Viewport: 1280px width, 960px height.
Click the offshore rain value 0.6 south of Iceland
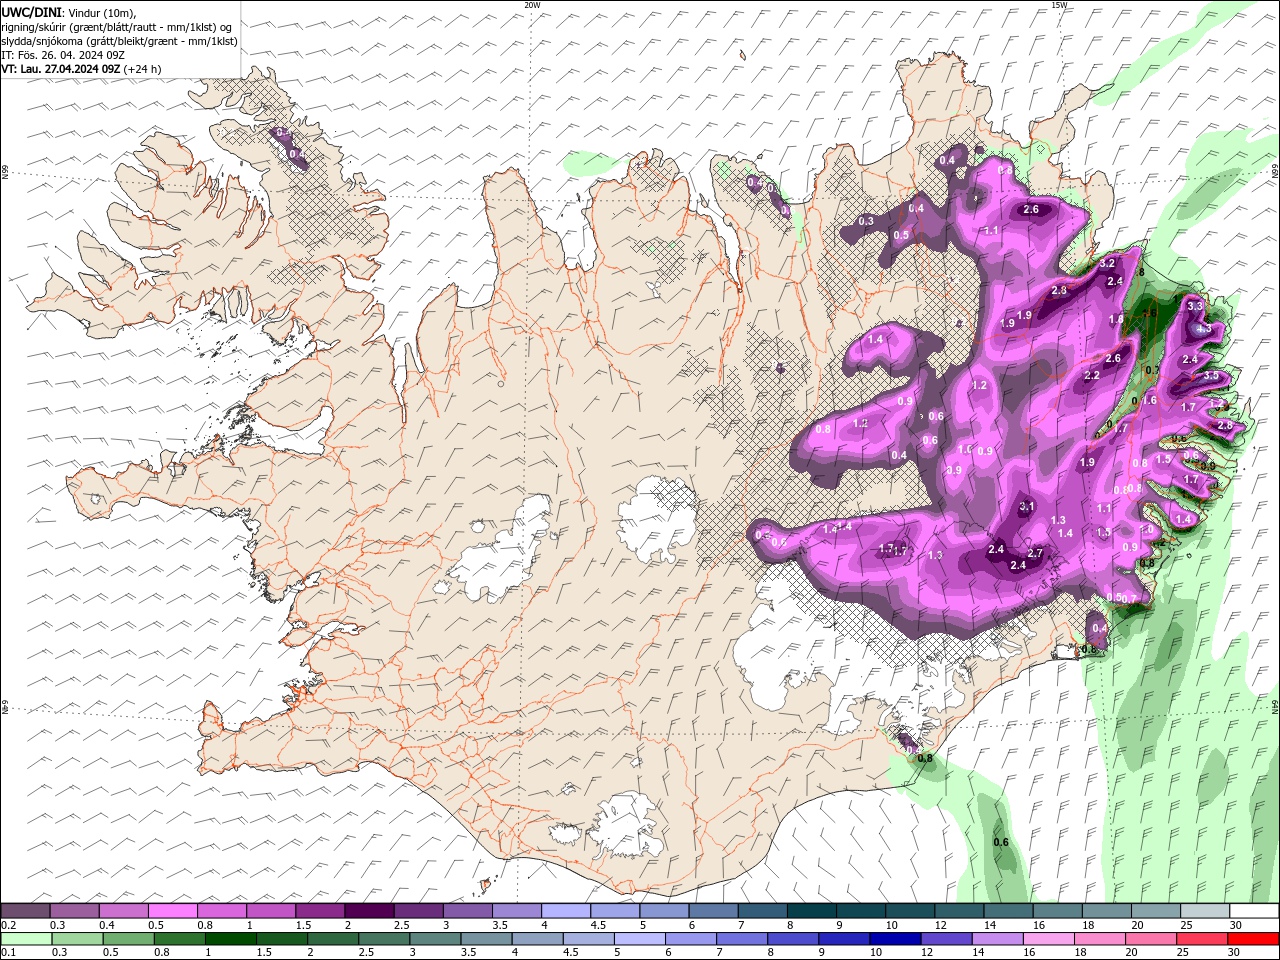[x=1001, y=842]
